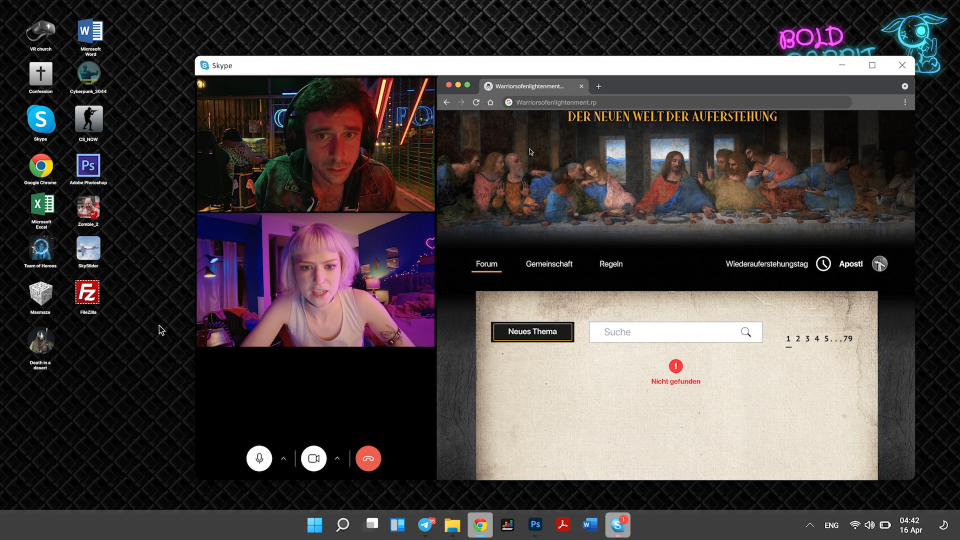Close the Warriorsofenlightenment browser tab
960x540 pixels.
[x=581, y=86]
